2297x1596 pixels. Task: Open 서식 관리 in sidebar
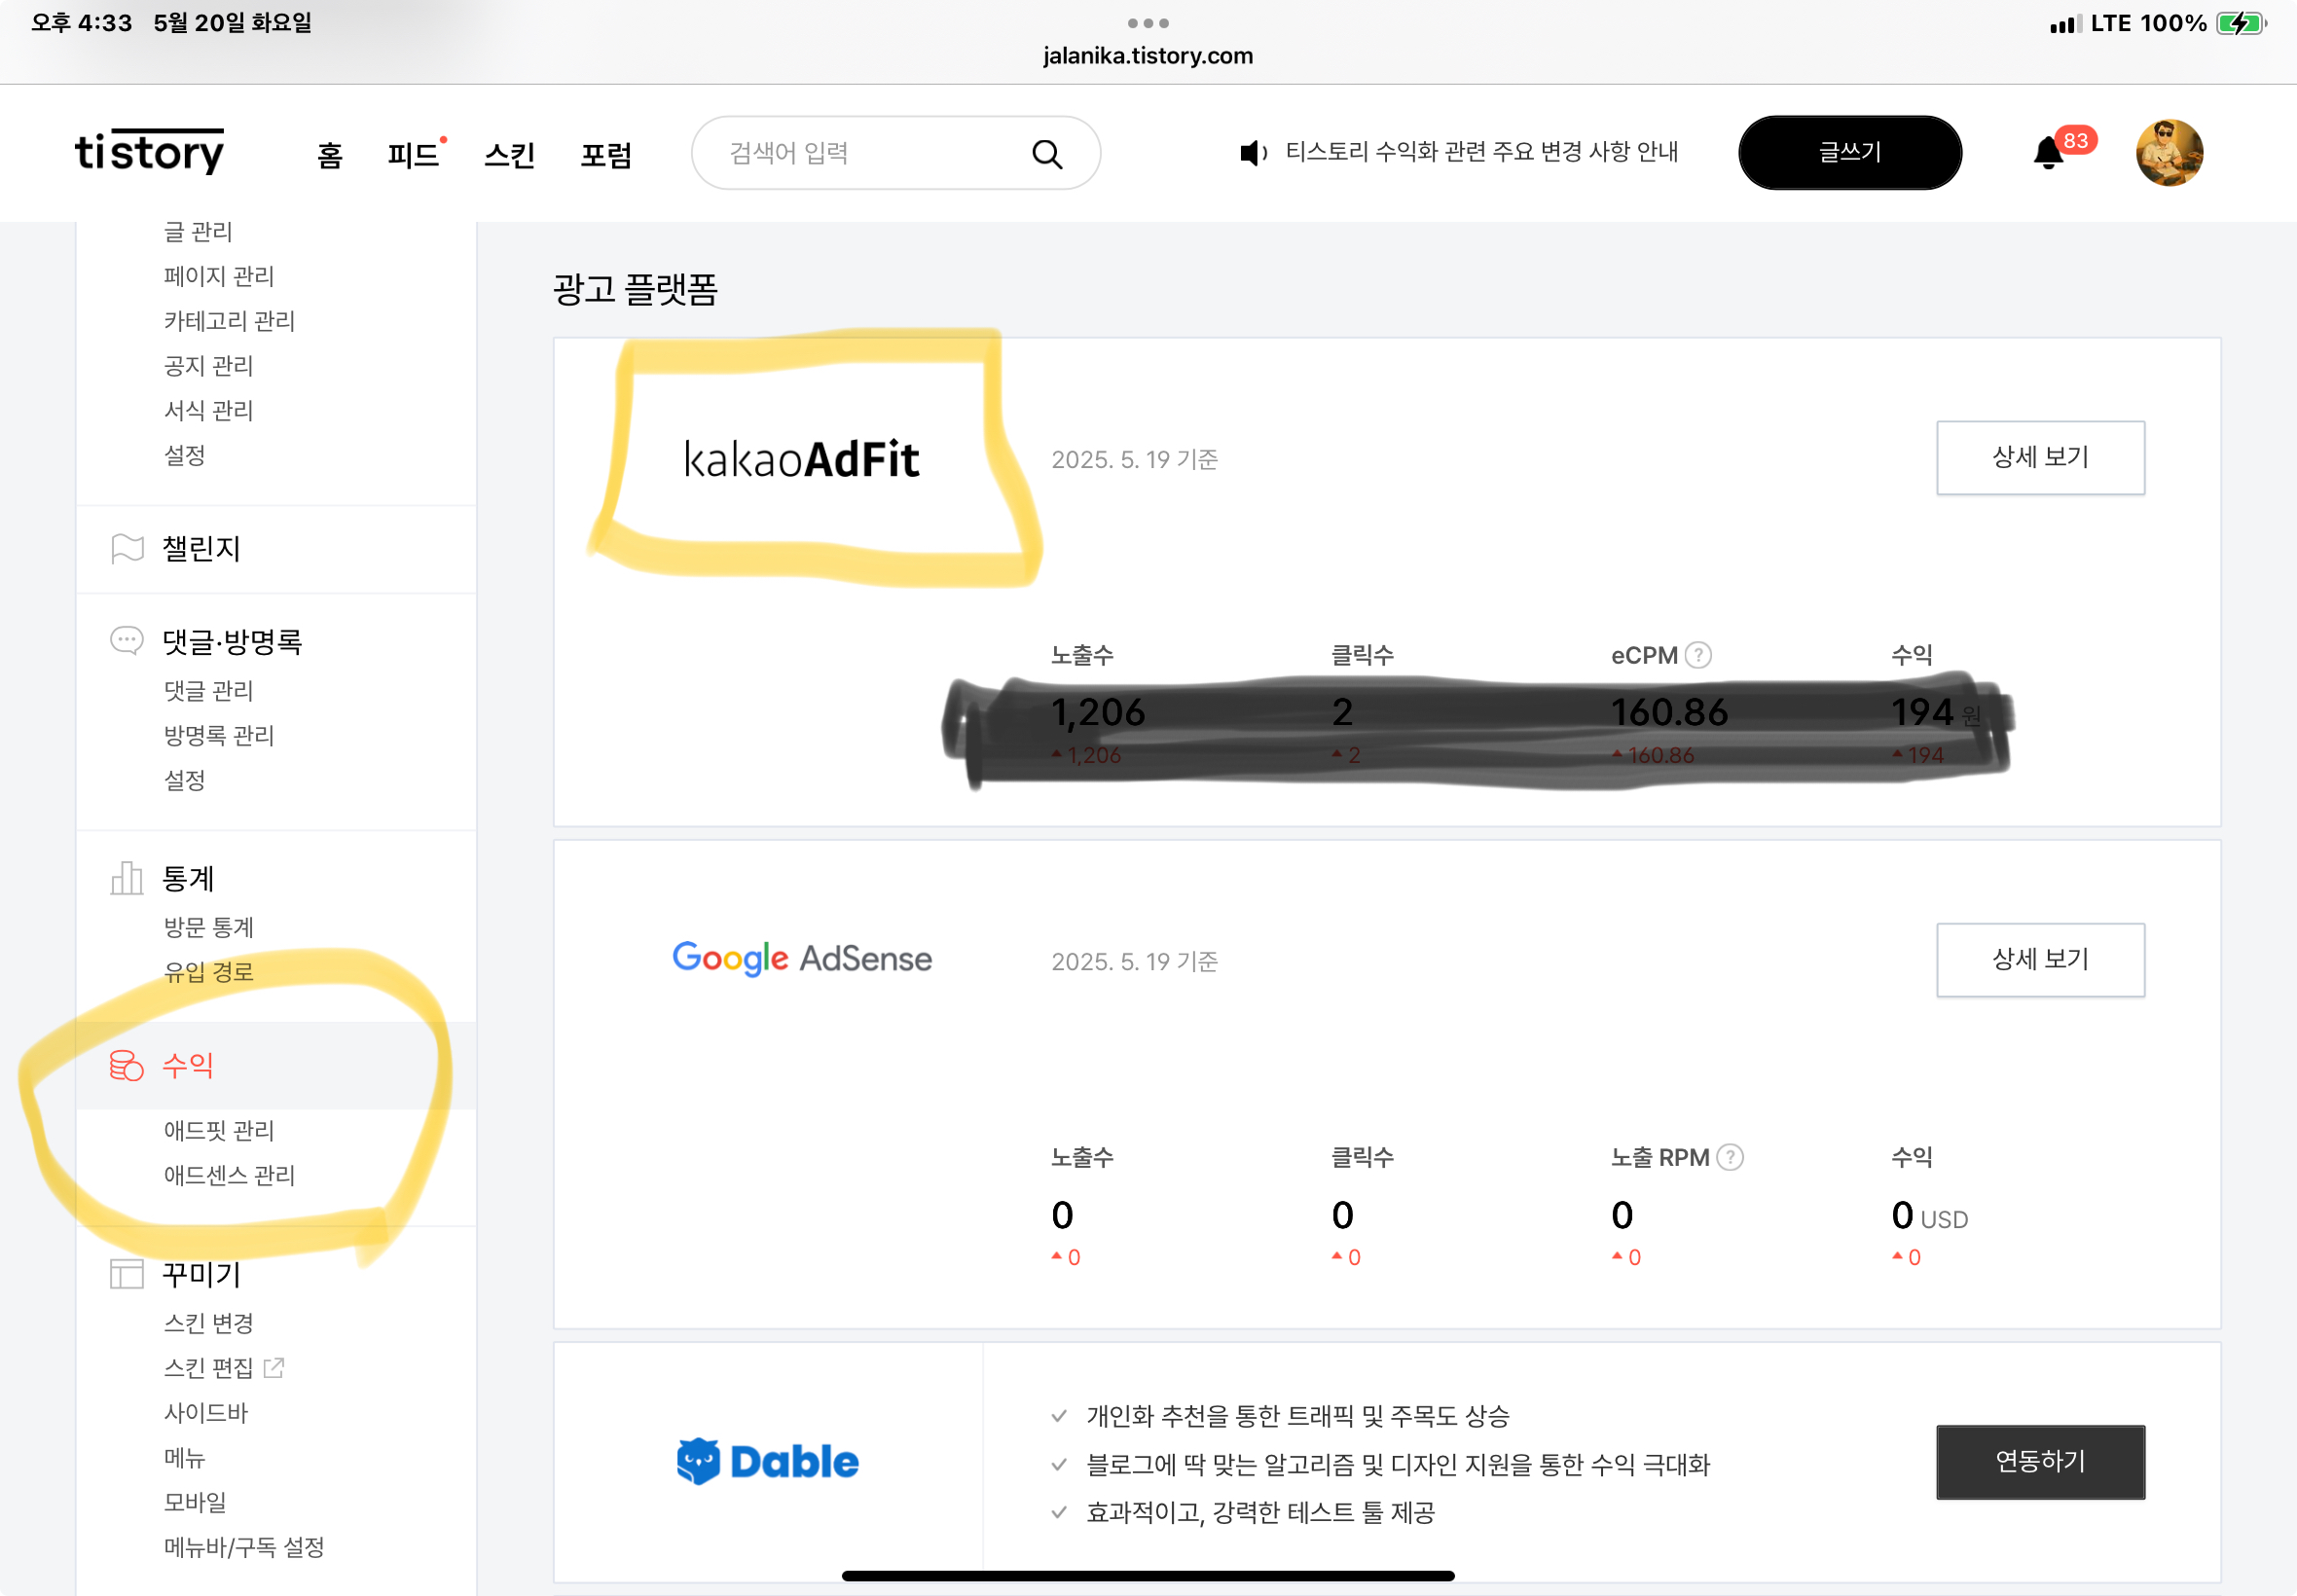pos(208,410)
